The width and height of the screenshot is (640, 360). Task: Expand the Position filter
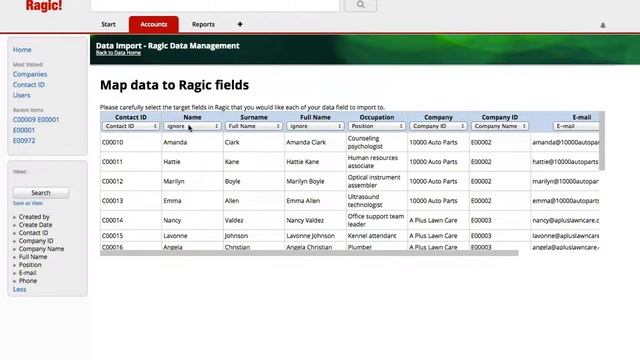[x=30, y=265]
